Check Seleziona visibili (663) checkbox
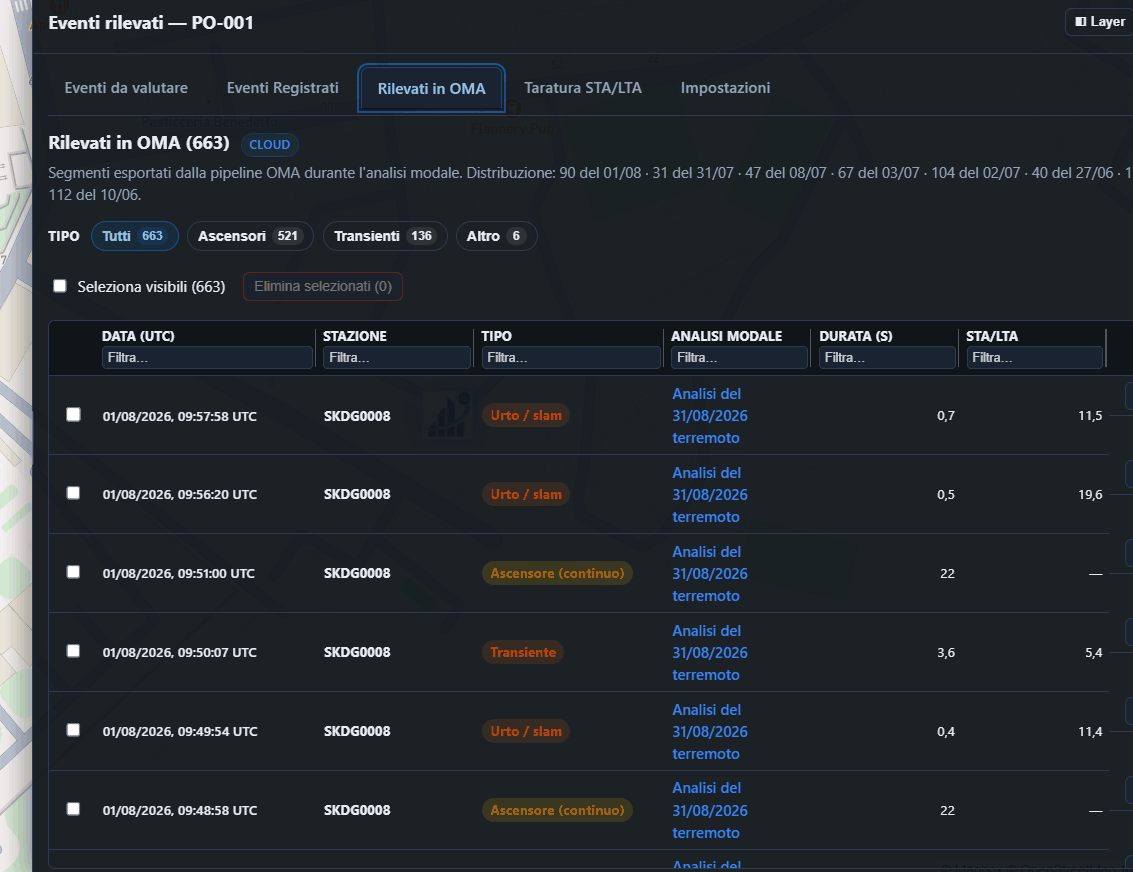The image size is (1133, 872). click(x=60, y=286)
